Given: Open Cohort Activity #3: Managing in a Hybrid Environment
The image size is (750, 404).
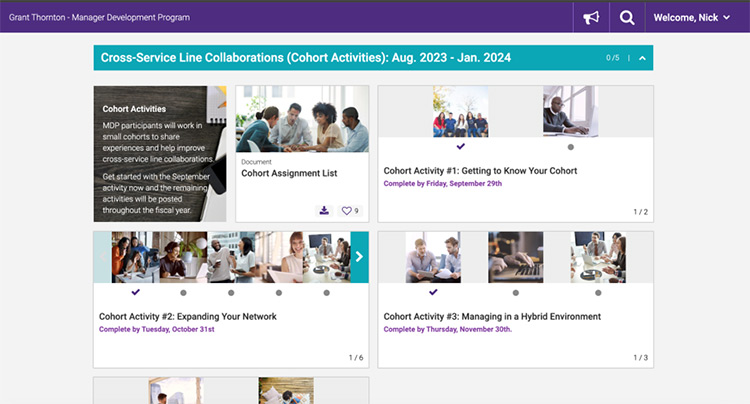Looking at the screenshot, I should point(492,317).
